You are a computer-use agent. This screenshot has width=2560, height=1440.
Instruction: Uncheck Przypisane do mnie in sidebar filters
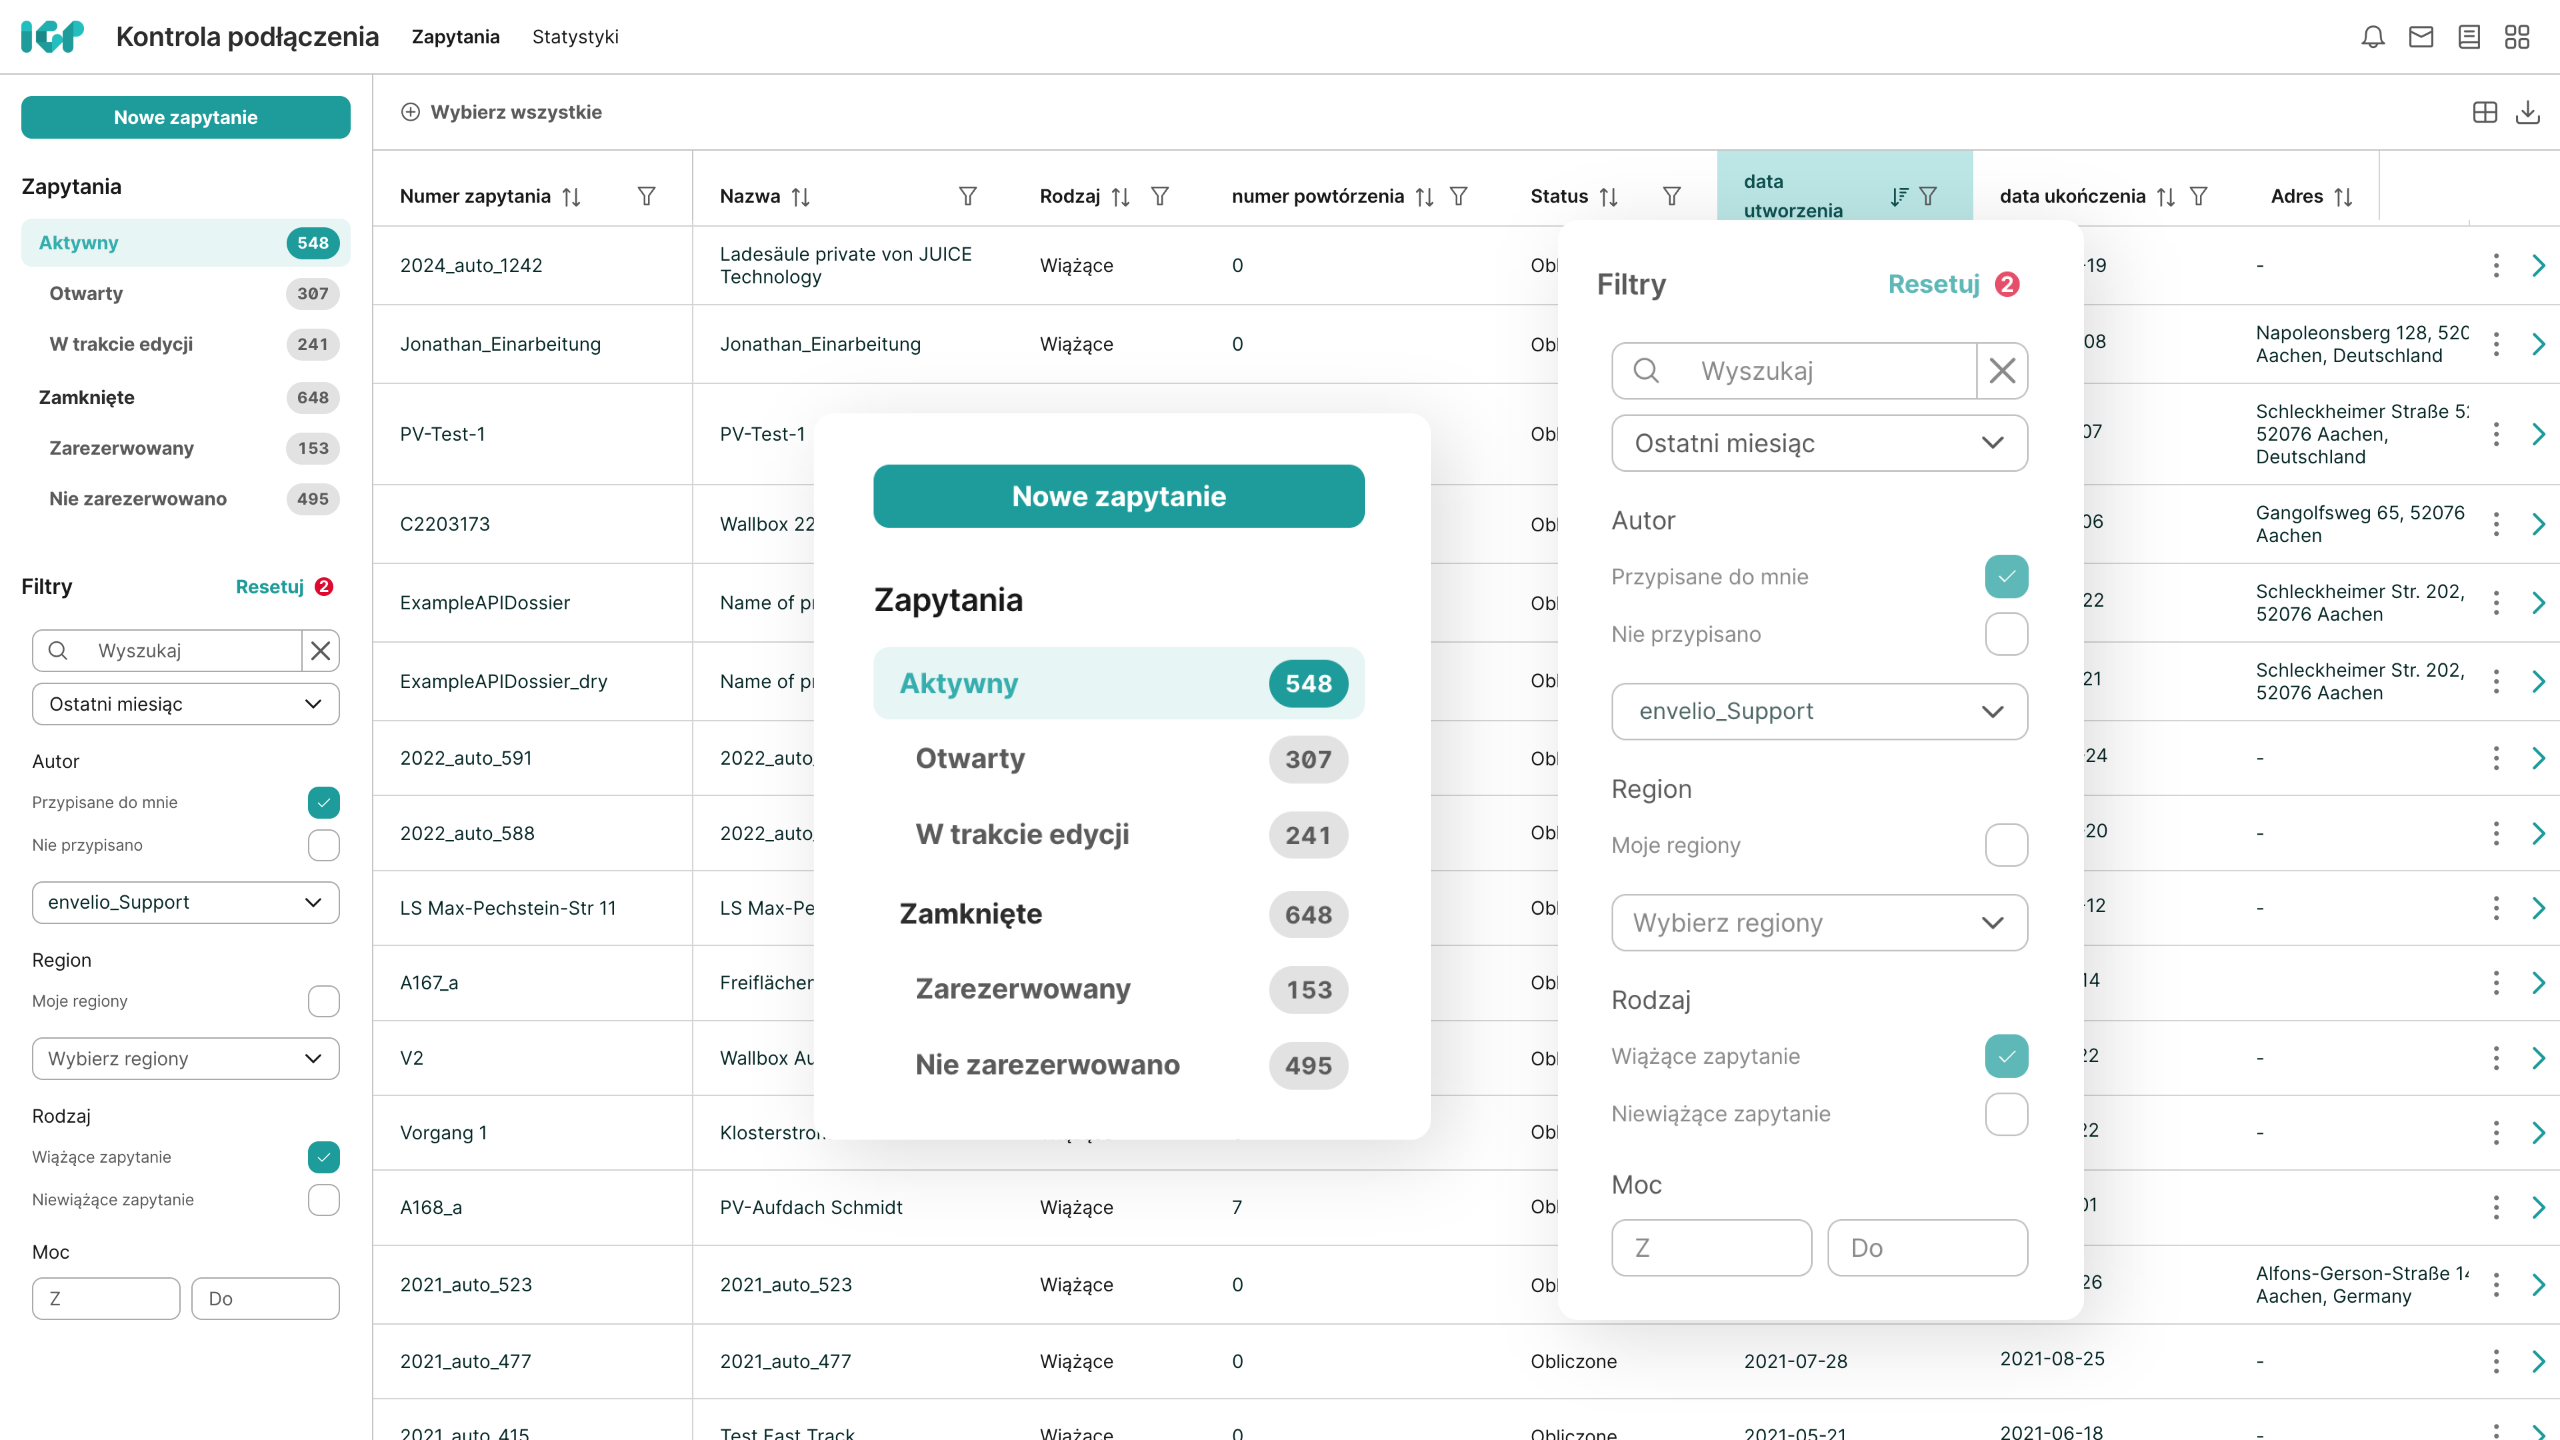pos(323,802)
